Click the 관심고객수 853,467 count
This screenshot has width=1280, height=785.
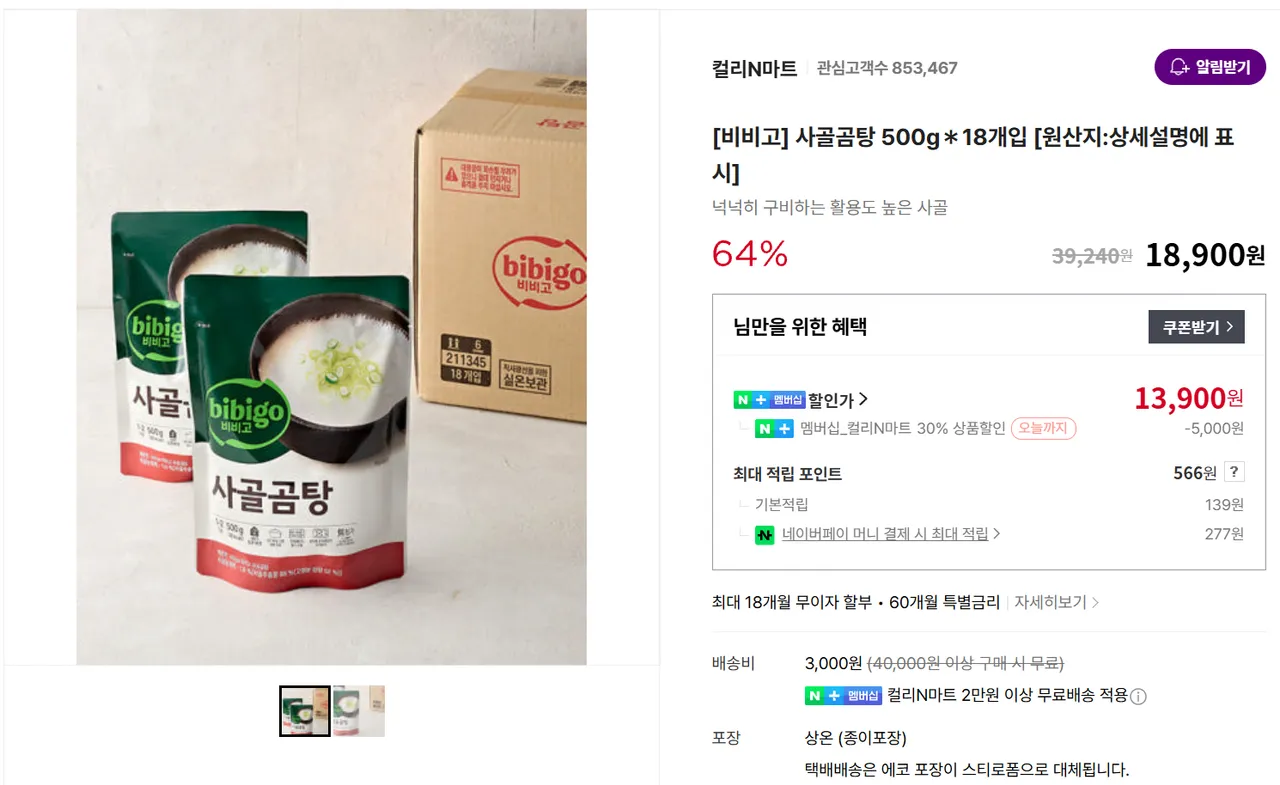(887, 68)
